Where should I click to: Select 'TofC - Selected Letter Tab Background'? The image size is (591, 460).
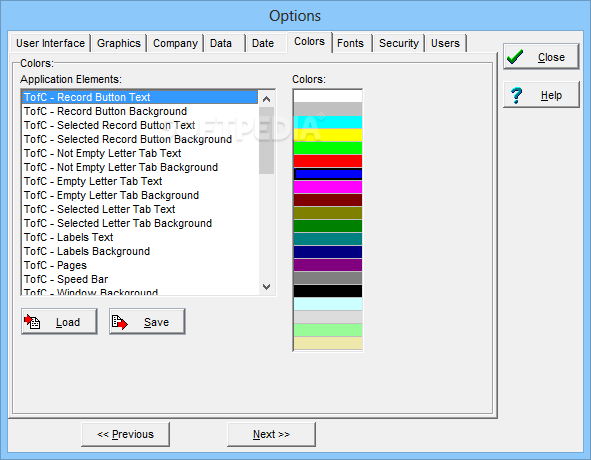click(x=140, y=223)
